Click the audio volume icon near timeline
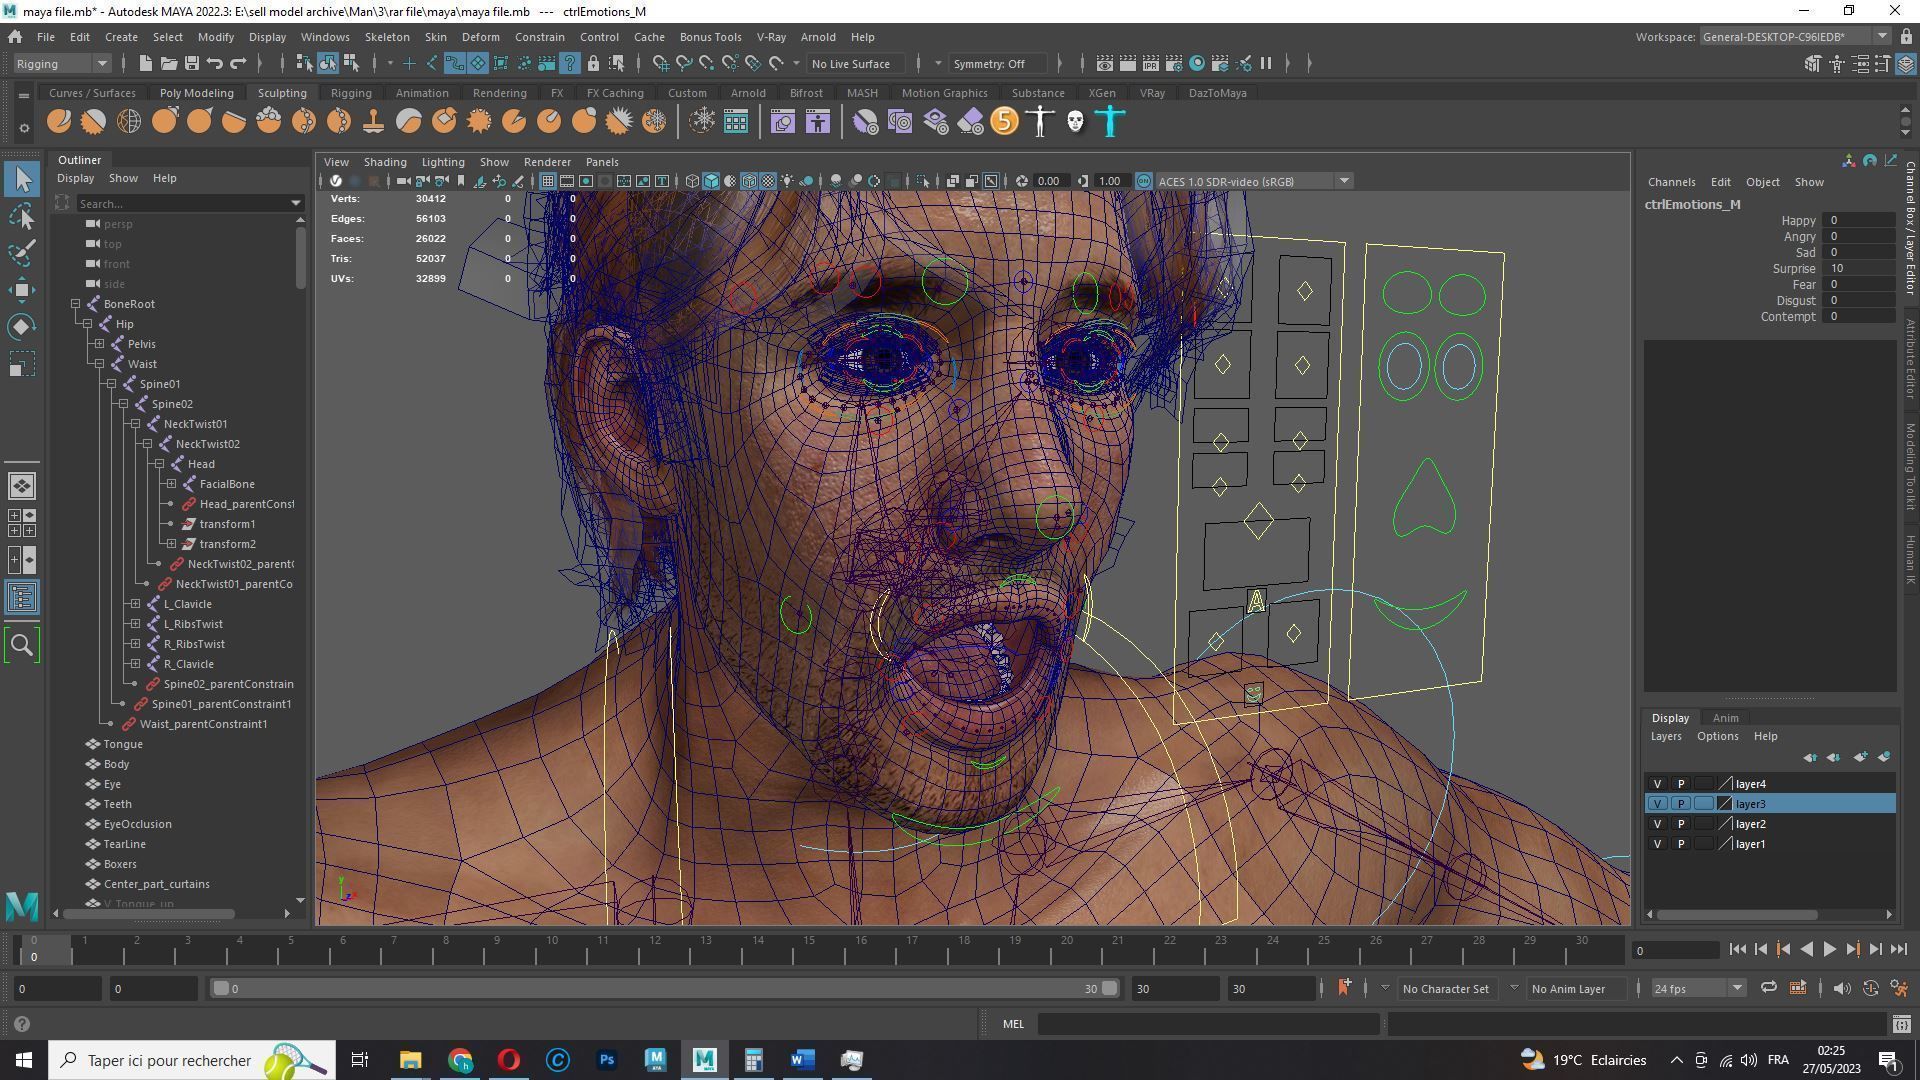This screenshot has height=1080, width=1920. tap(1841, 988)
